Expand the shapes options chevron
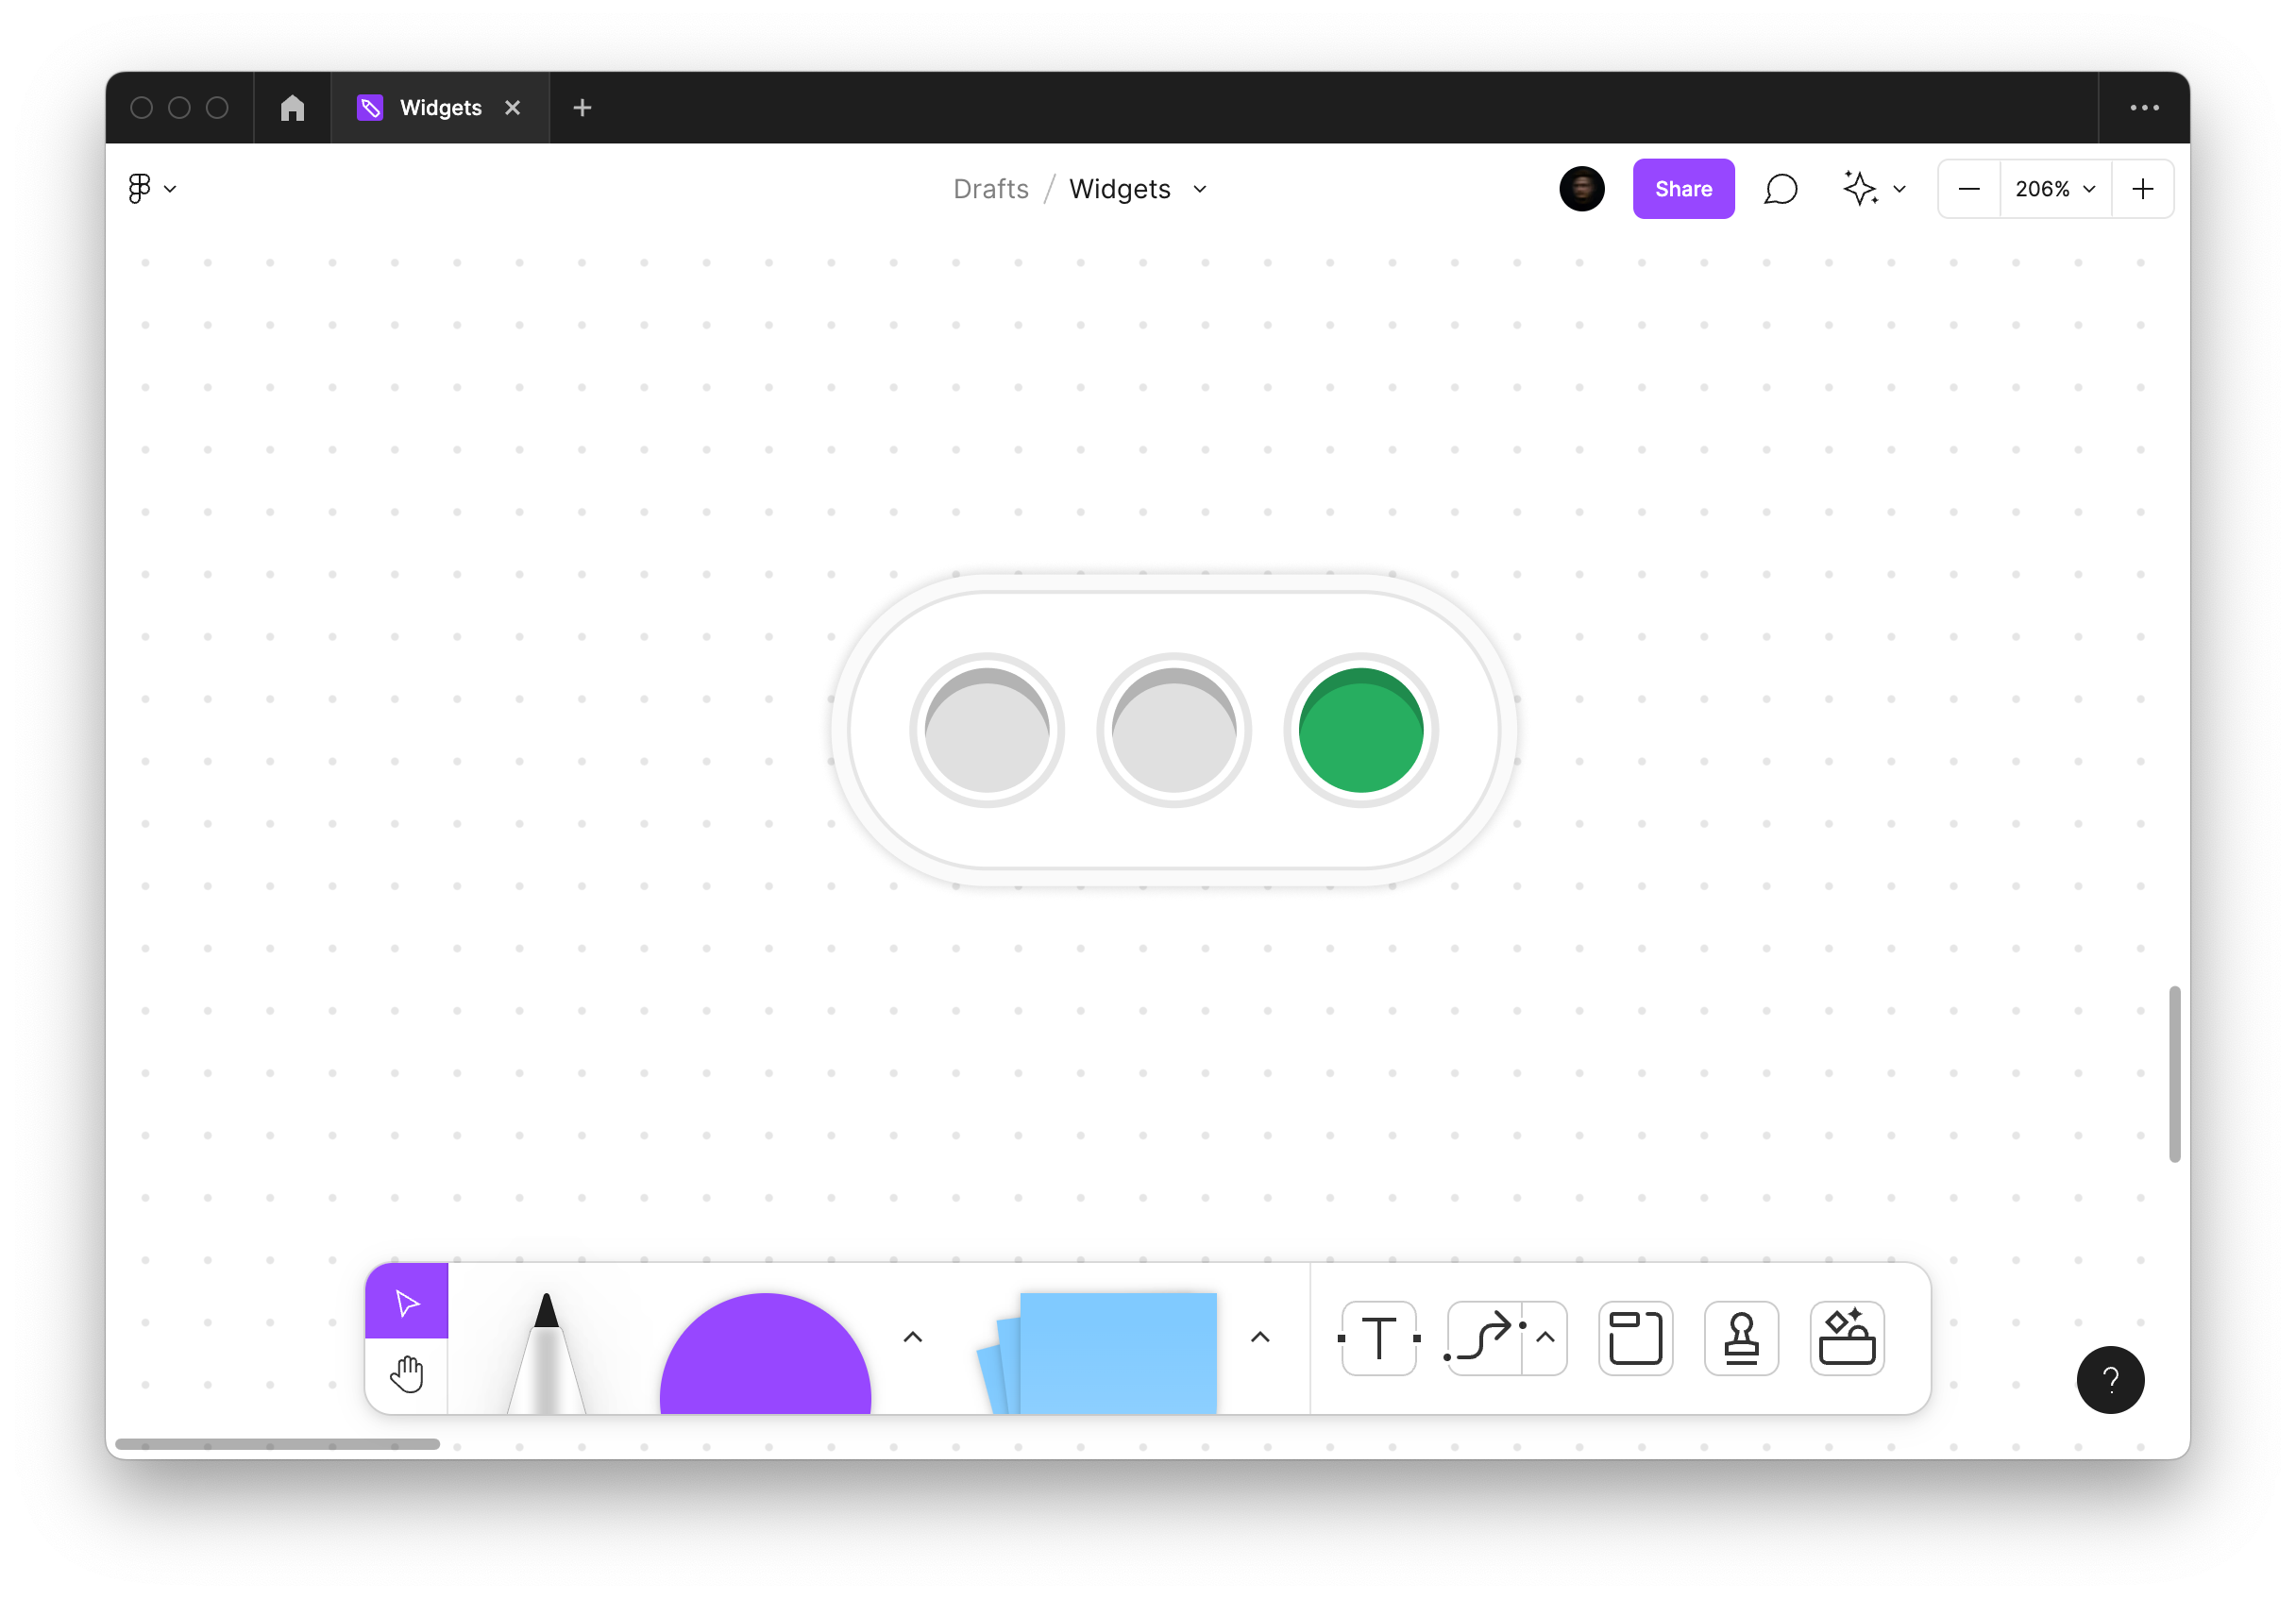2296x1599 pixels. pyautogui.click(x=912, y=1338)
